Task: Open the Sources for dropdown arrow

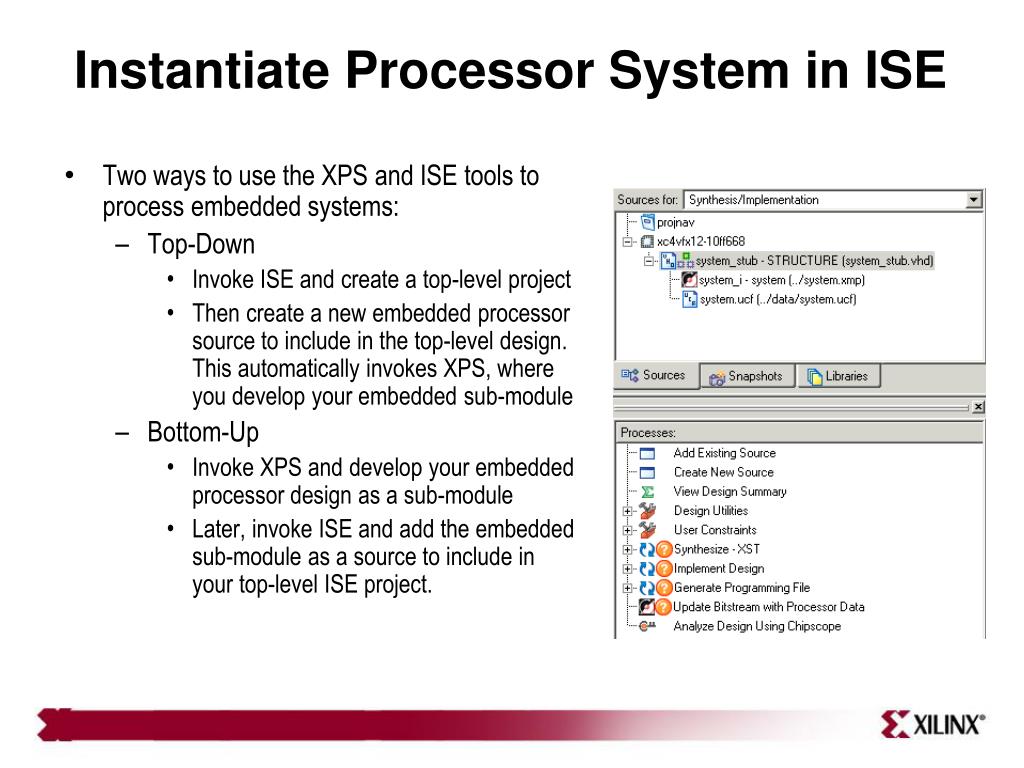Action: pyautogui.click(x=974, y=200)
